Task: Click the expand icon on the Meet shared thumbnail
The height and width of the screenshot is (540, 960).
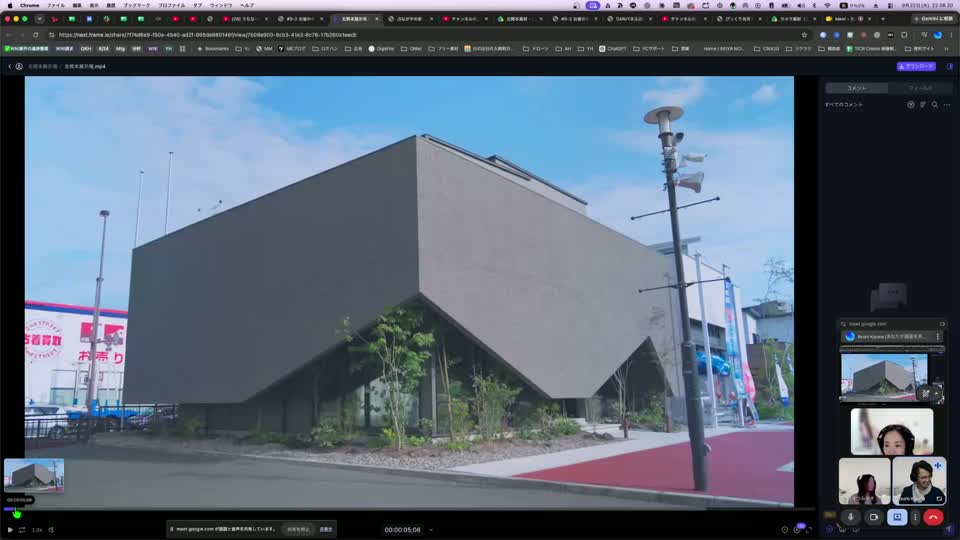Action: (x=926, y=394)
